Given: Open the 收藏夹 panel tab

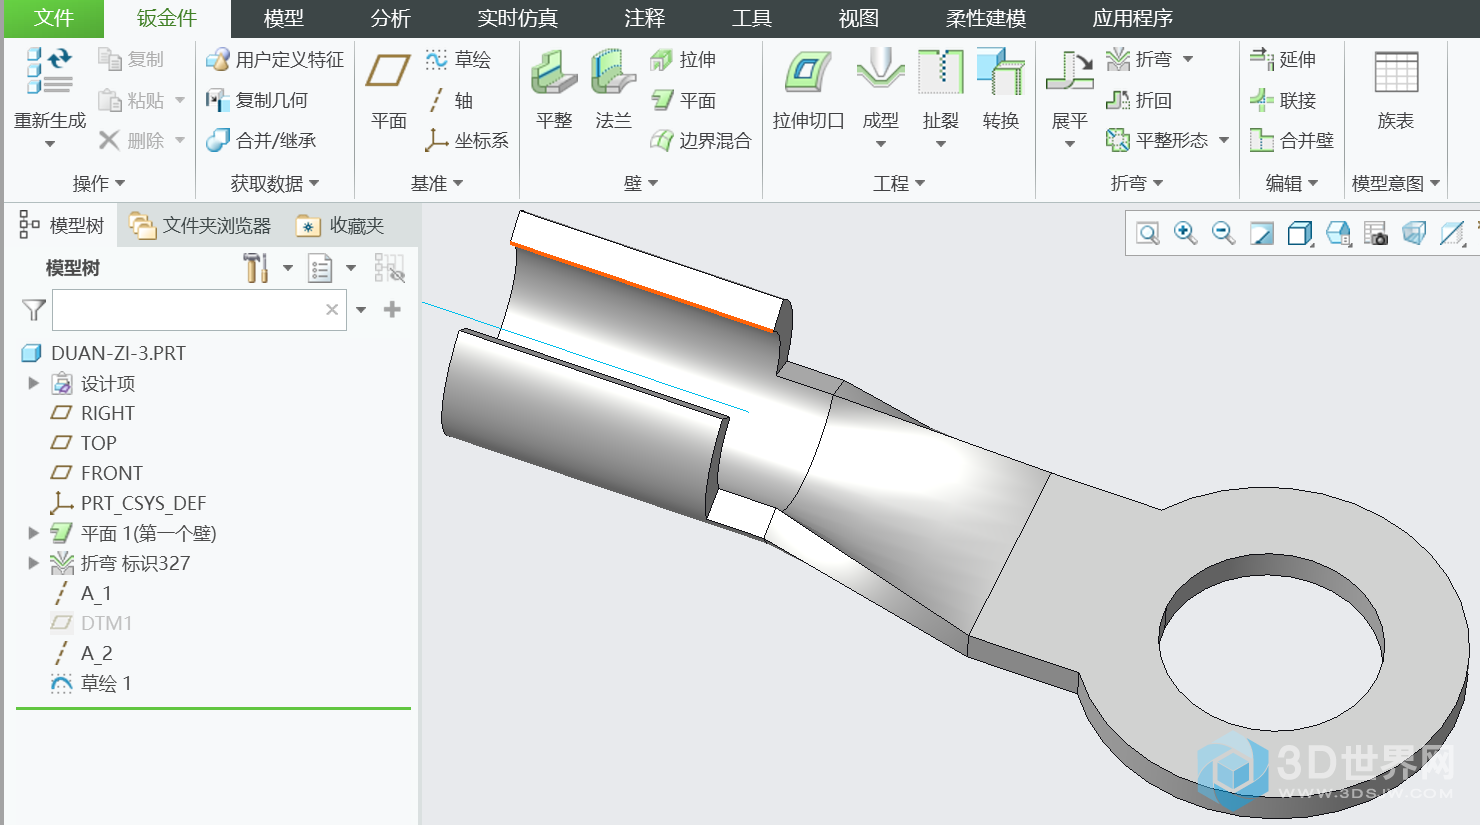Looking at the screenshot, I should click(341, 226).
